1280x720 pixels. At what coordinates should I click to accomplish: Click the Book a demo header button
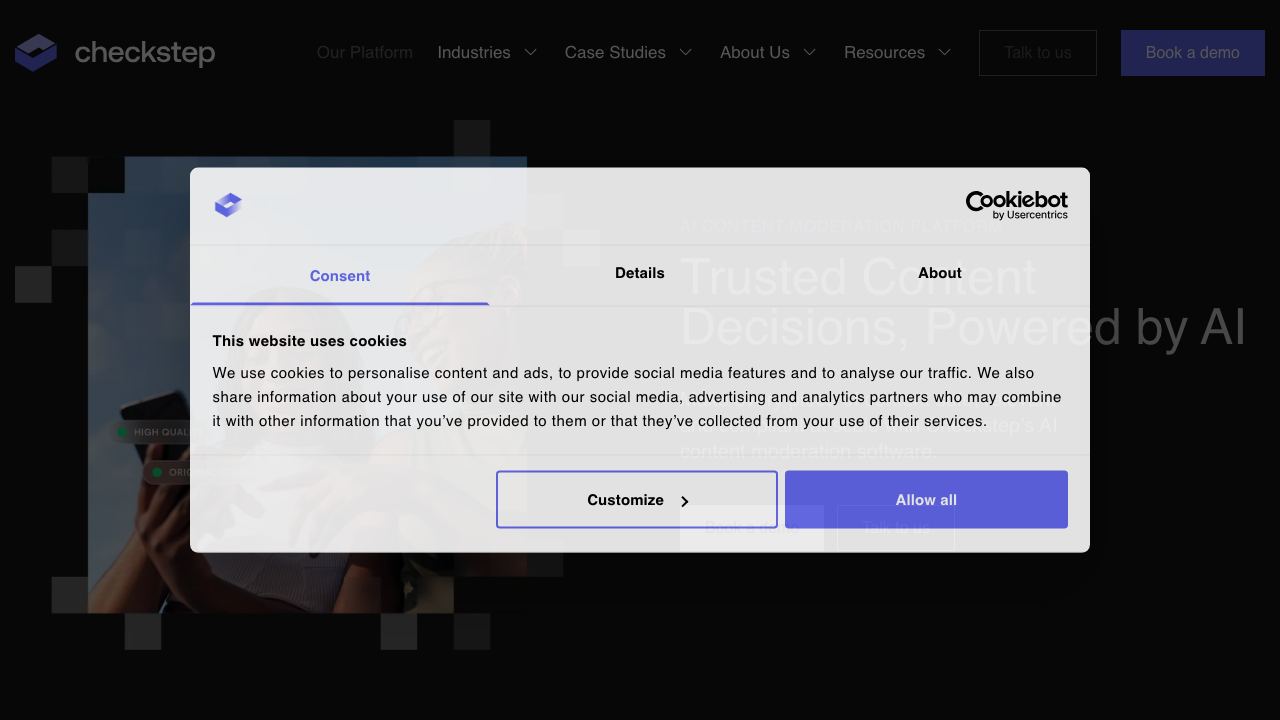point(1193,53)
